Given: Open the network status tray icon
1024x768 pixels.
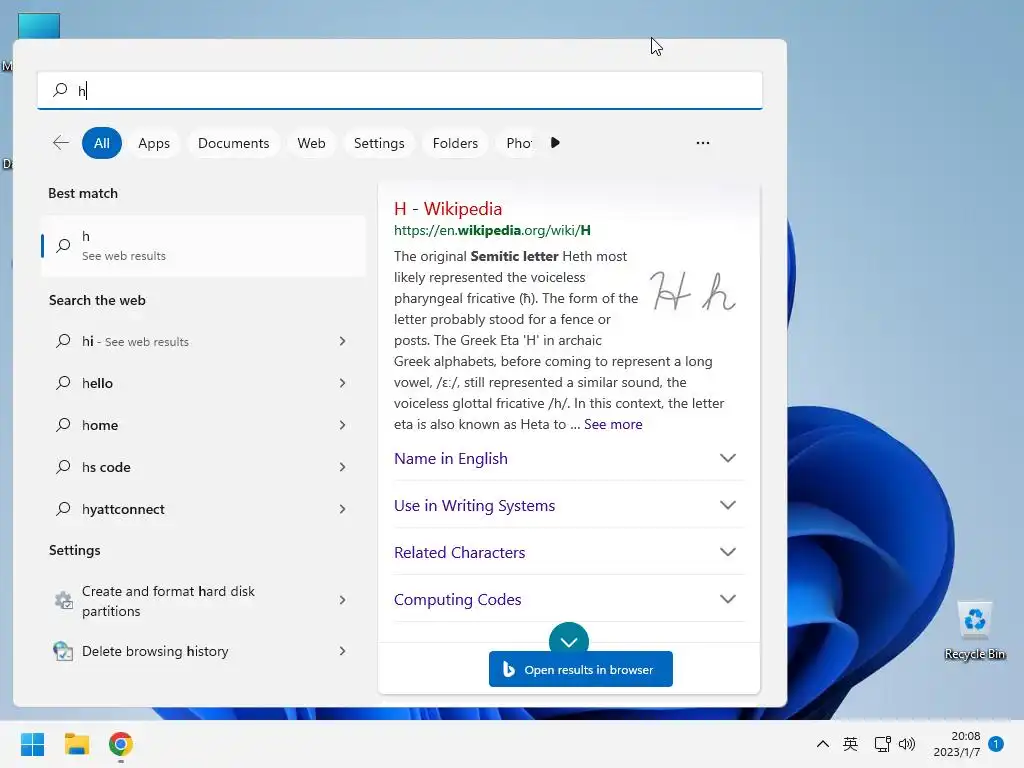Looking at the screenshot, I should point(882,744).
